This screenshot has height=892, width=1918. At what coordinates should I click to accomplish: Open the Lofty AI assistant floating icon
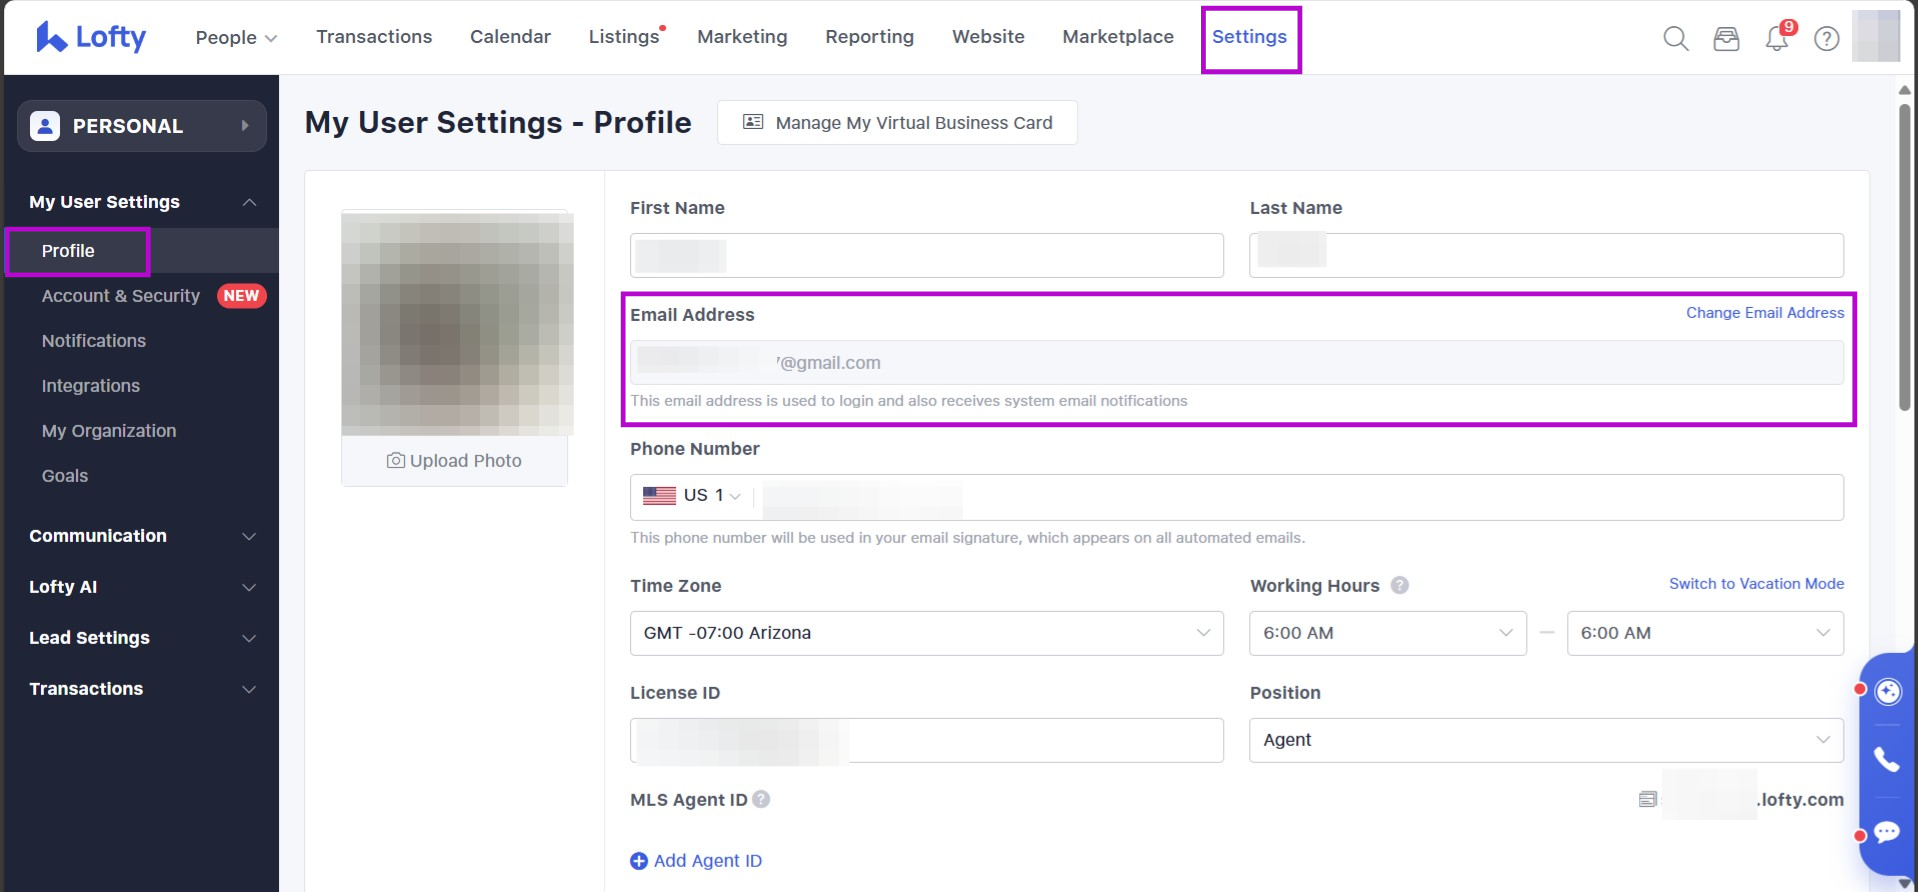[1888, 691]
